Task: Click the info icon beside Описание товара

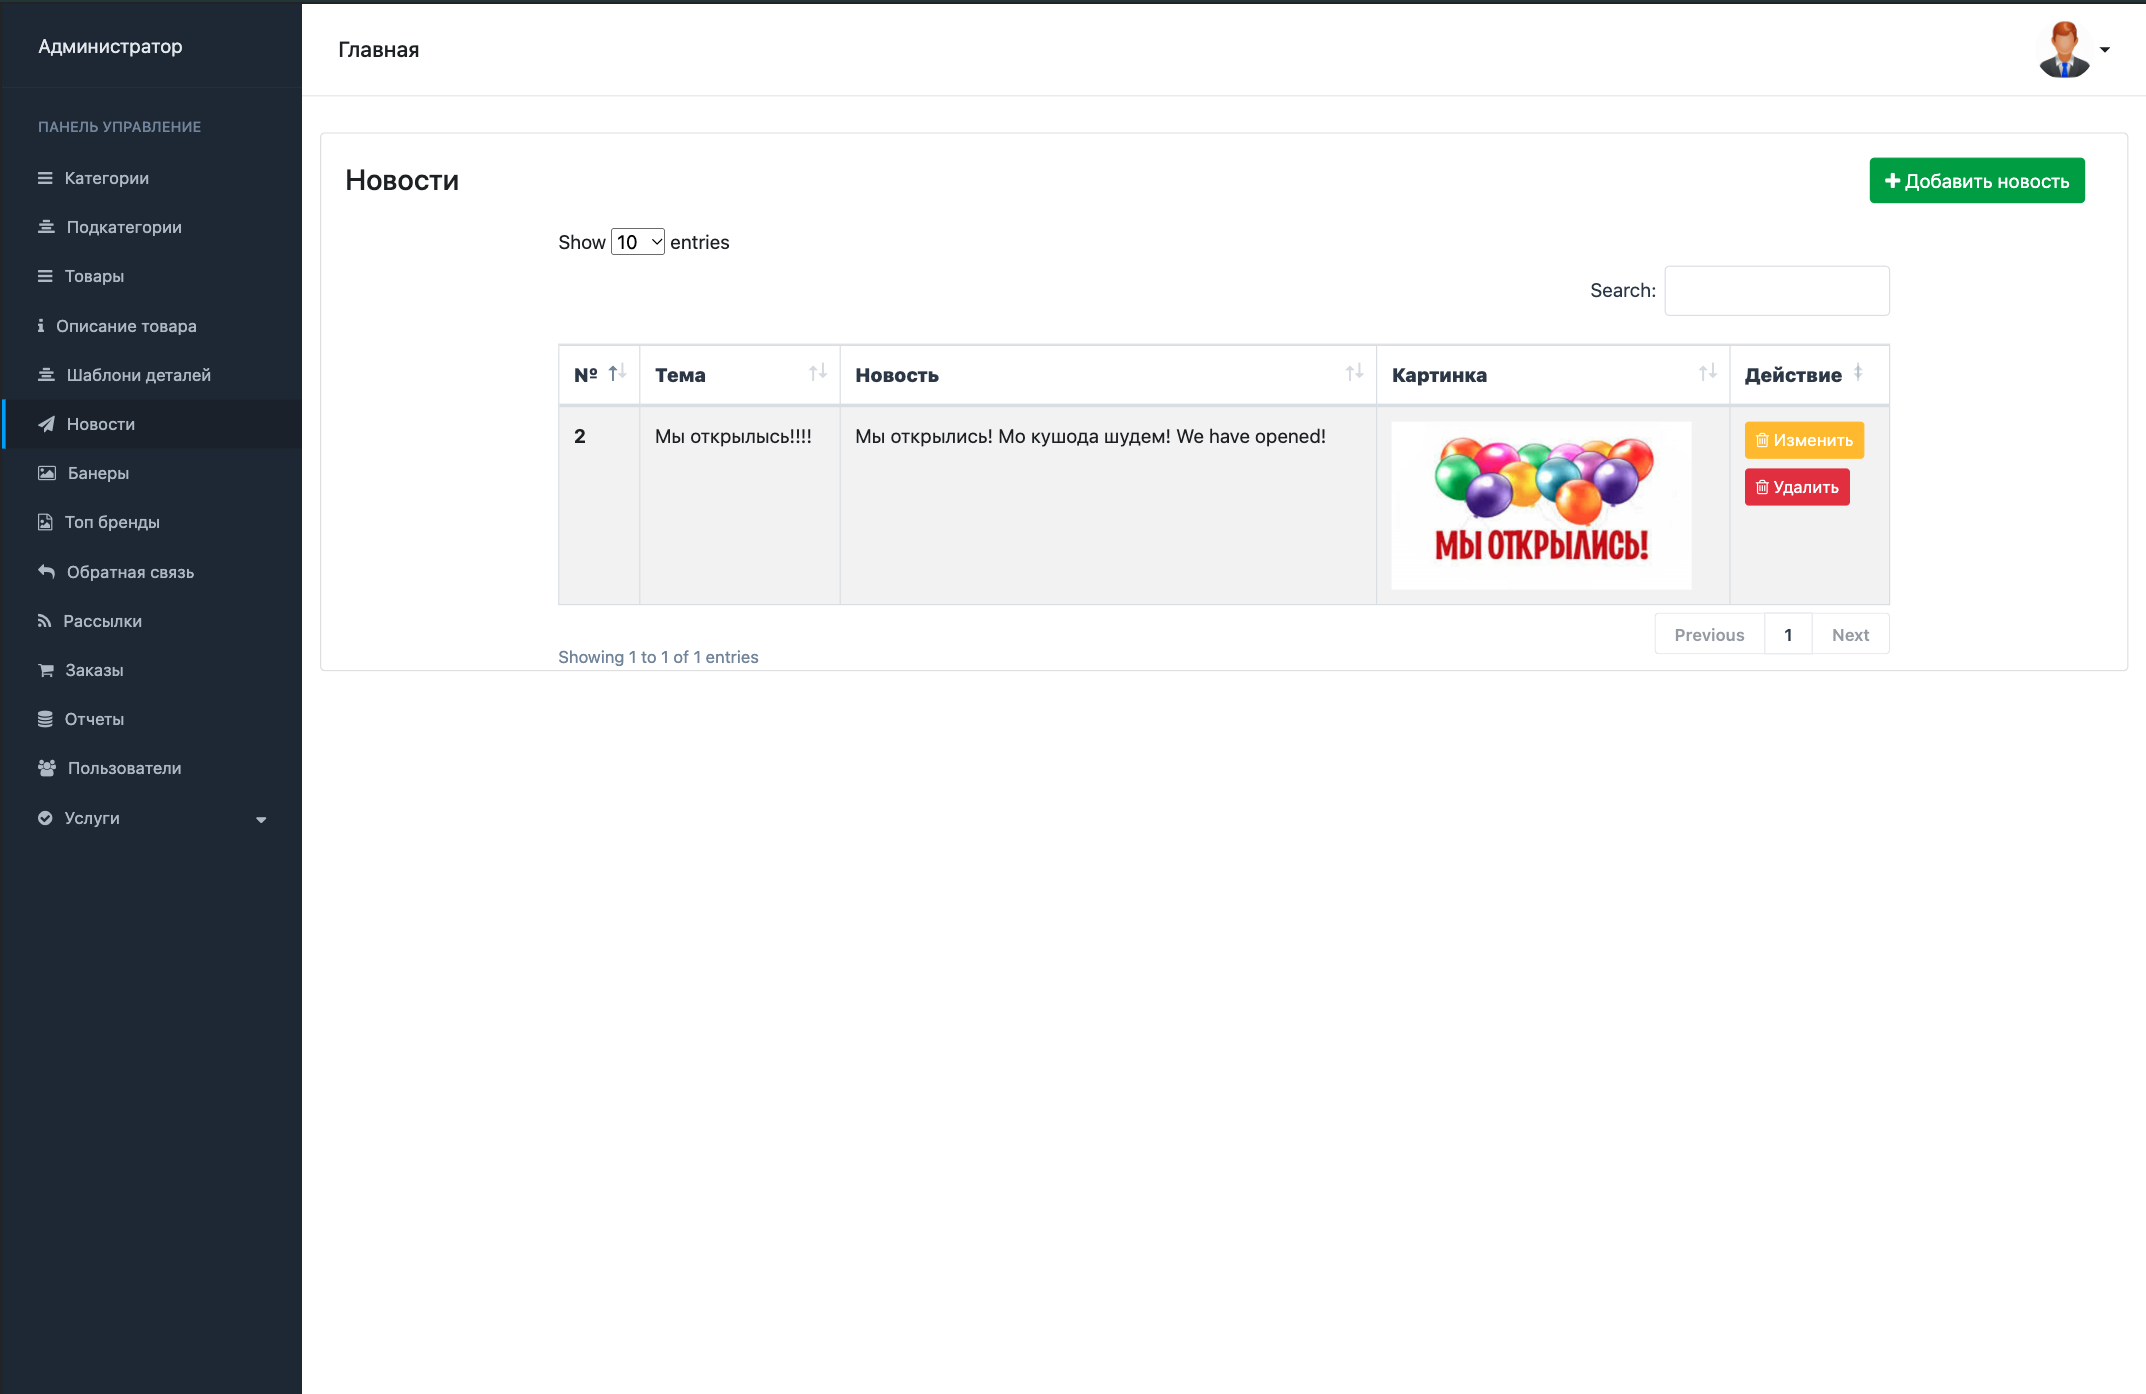Action: 41,325
